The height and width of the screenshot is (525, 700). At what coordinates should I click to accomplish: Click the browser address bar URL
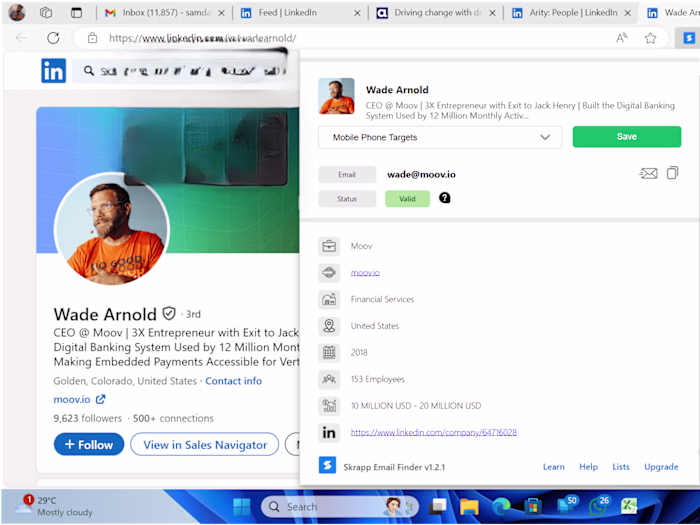point(202,38)
